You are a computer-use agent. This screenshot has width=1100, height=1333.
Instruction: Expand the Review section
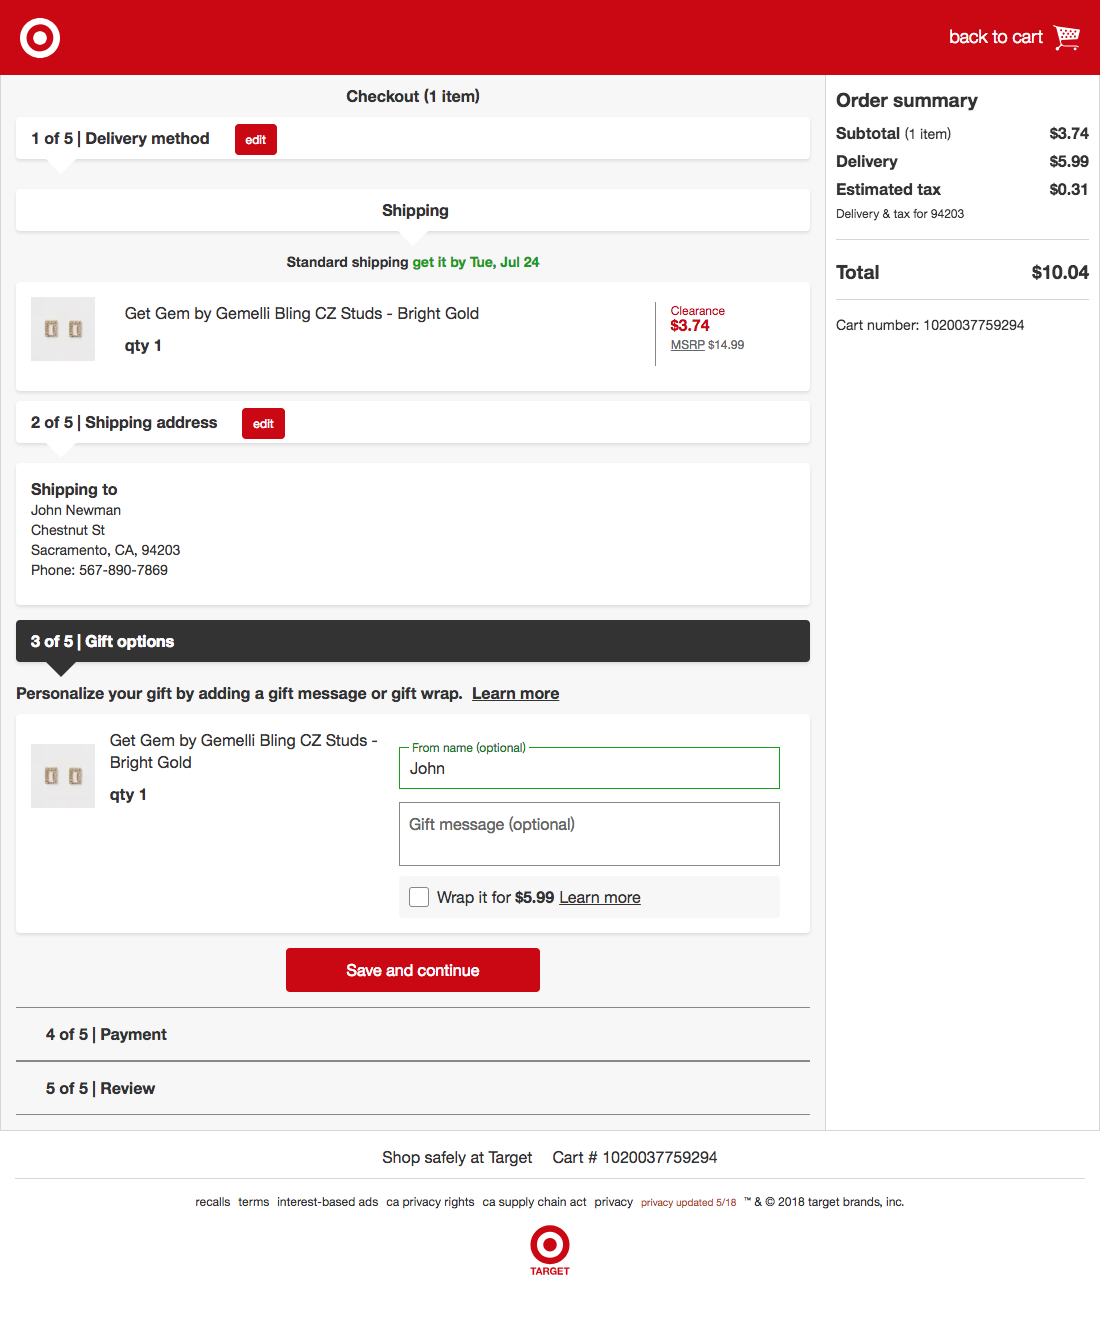[100, 1088]
